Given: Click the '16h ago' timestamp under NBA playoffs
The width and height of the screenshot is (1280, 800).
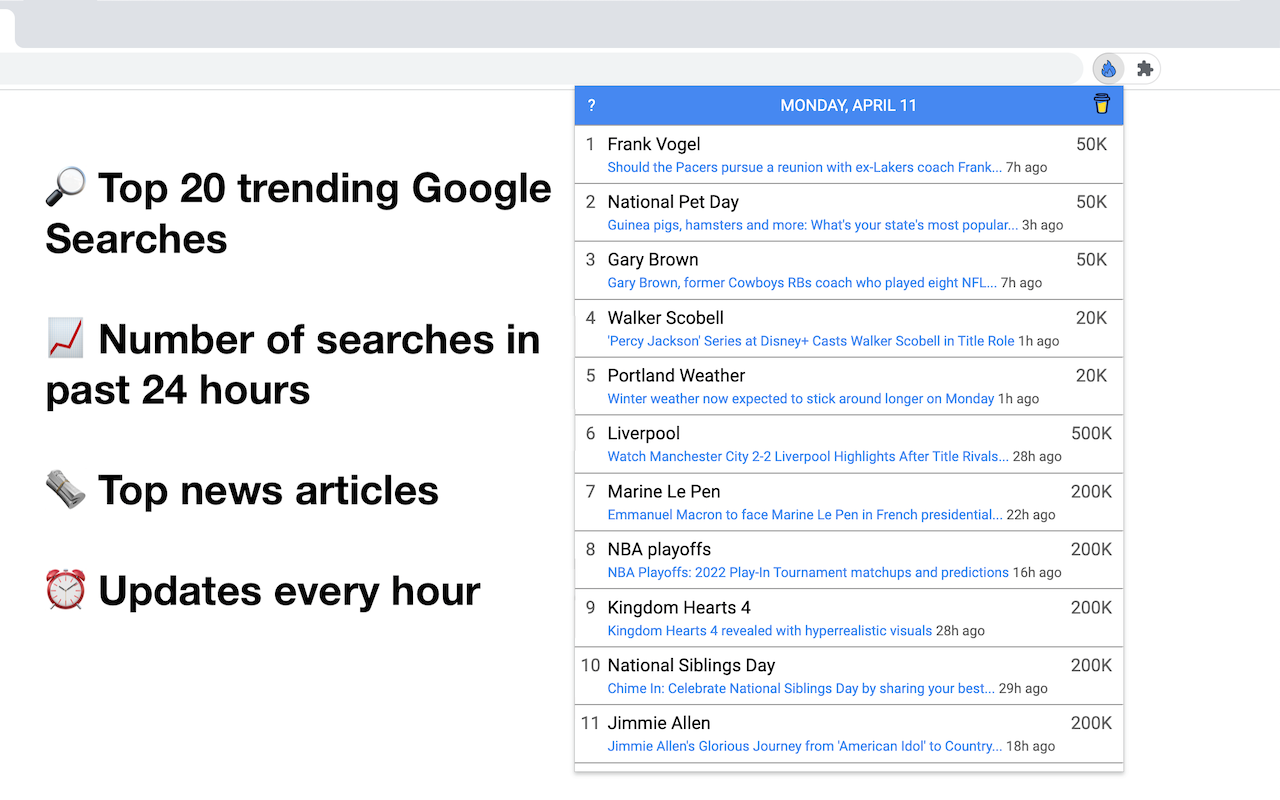Looking at the screenshot, I should pyautogui.click(x=1037, y=573).
